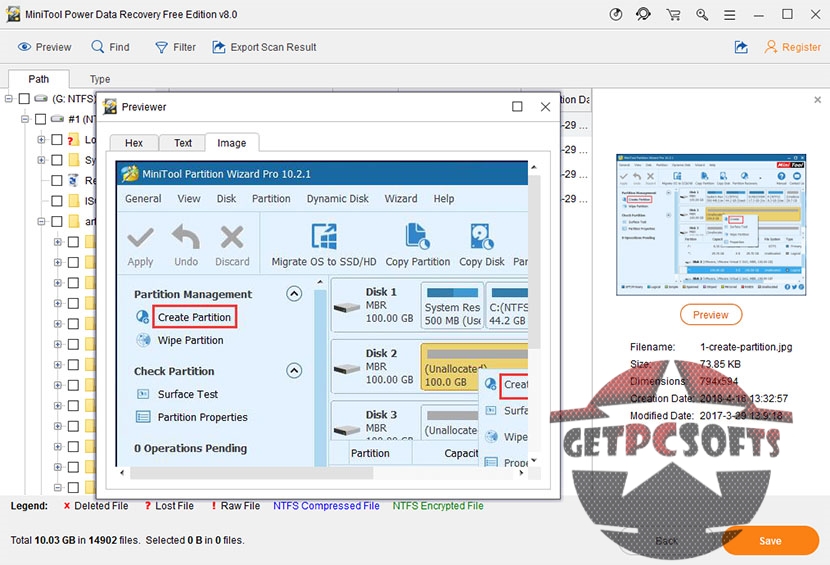Screen dimensions: 830x565
Task: Collapse the 'ar' folder tree node
Action: pos(41,221)
